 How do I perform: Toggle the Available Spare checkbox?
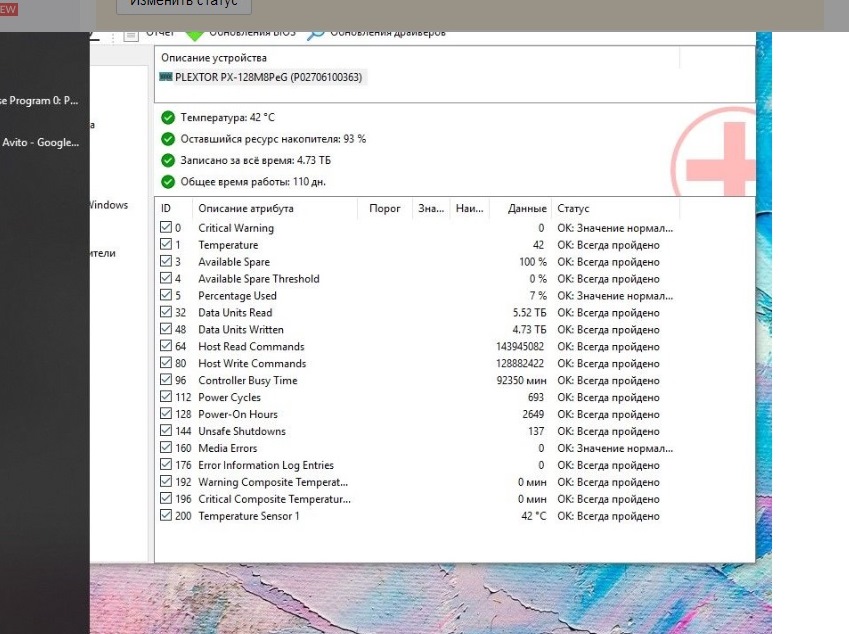tap(166, 261)
